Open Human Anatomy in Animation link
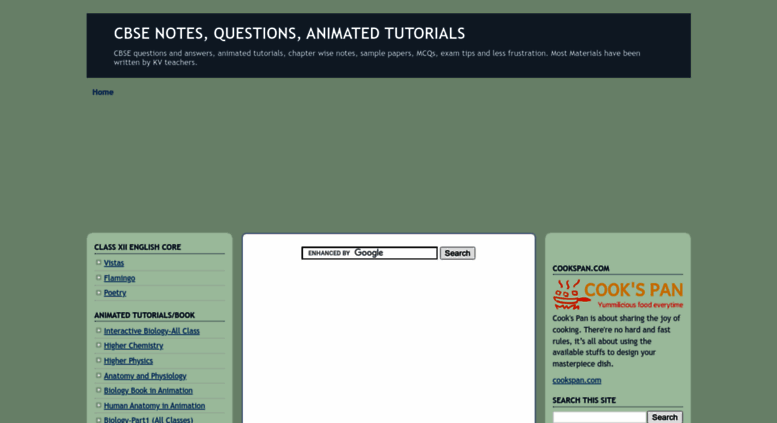Image resolution: width=777 pixels, height=423 pixels. [x=154, y=406]
